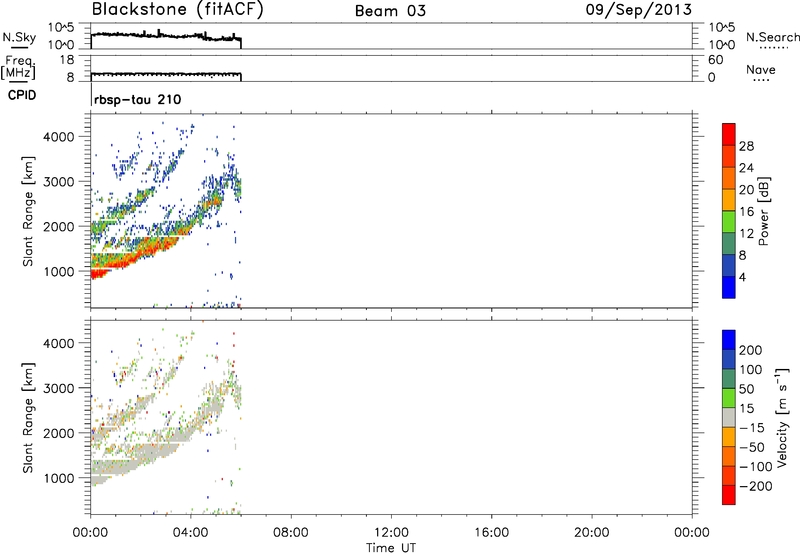Click "2000" on the power panel axis
The image size is (800, 554).
(x=58, y=226)
